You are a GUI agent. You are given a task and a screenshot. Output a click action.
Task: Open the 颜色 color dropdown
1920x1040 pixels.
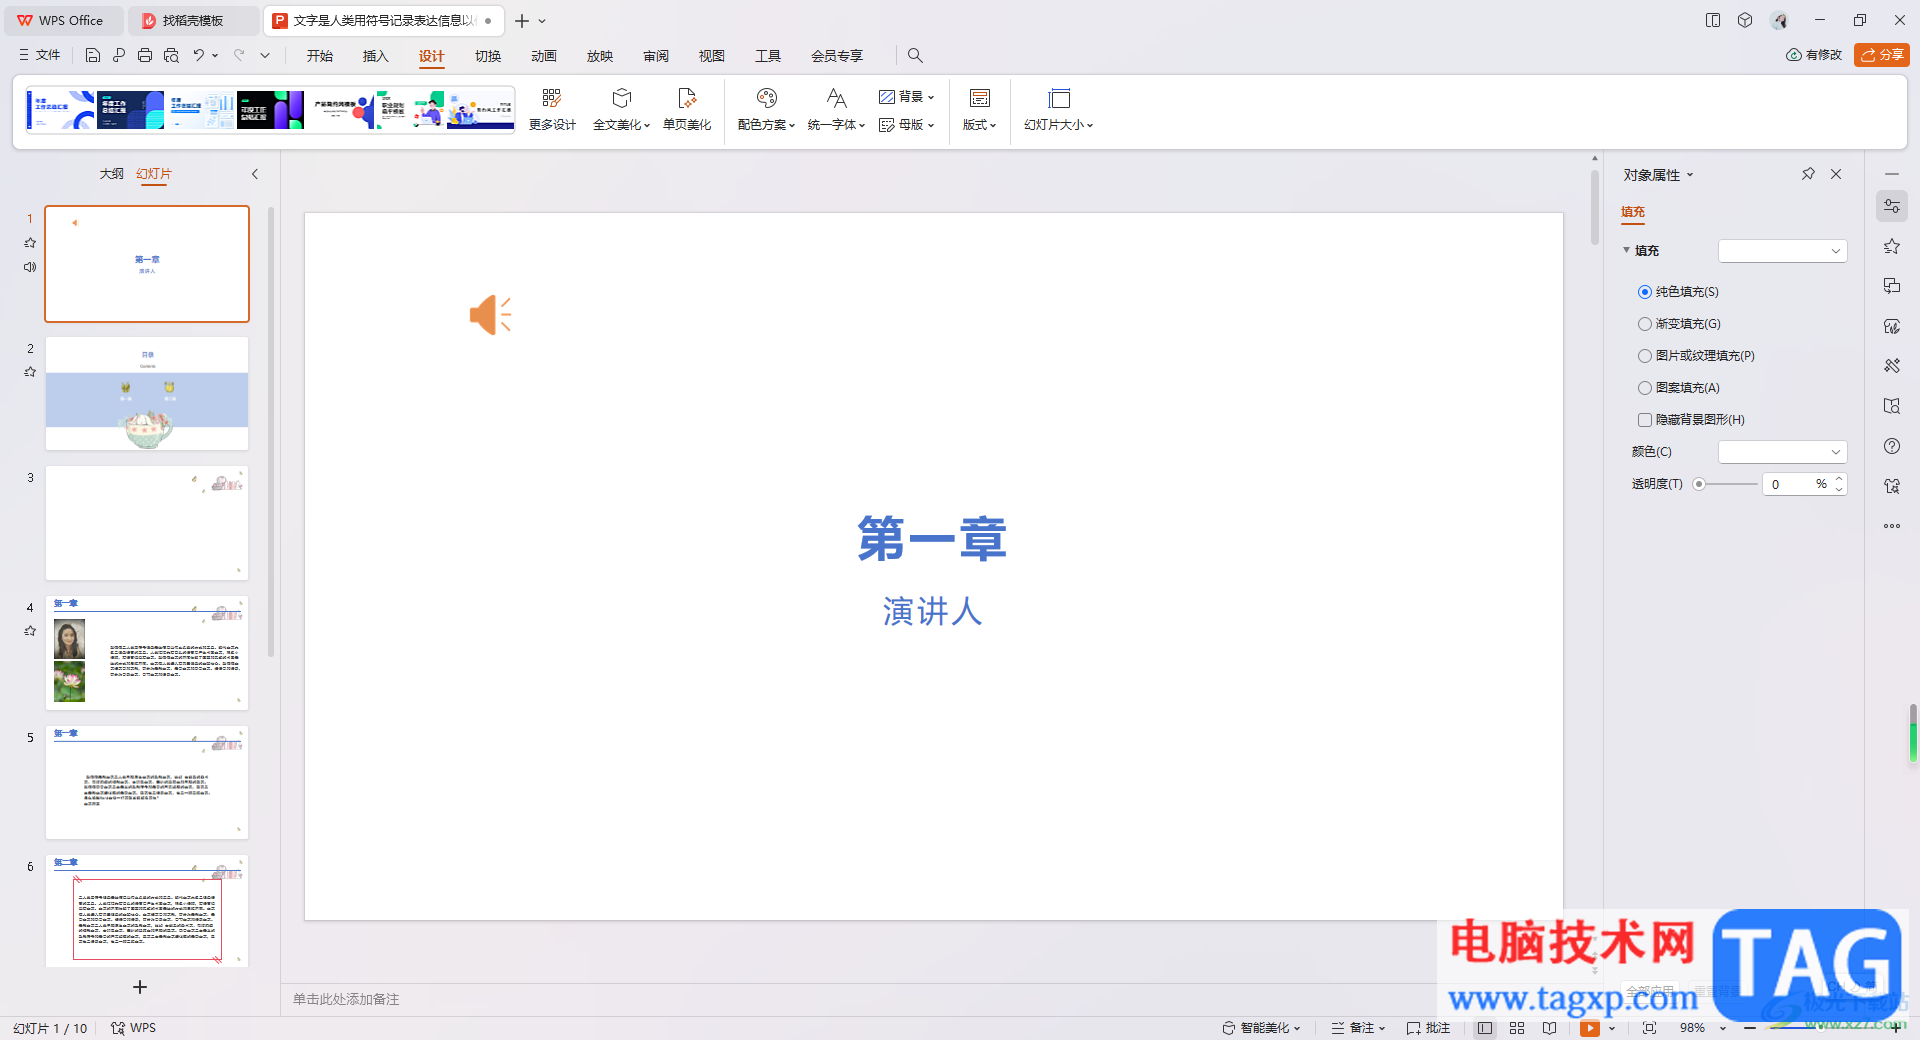click(1782, 452)
